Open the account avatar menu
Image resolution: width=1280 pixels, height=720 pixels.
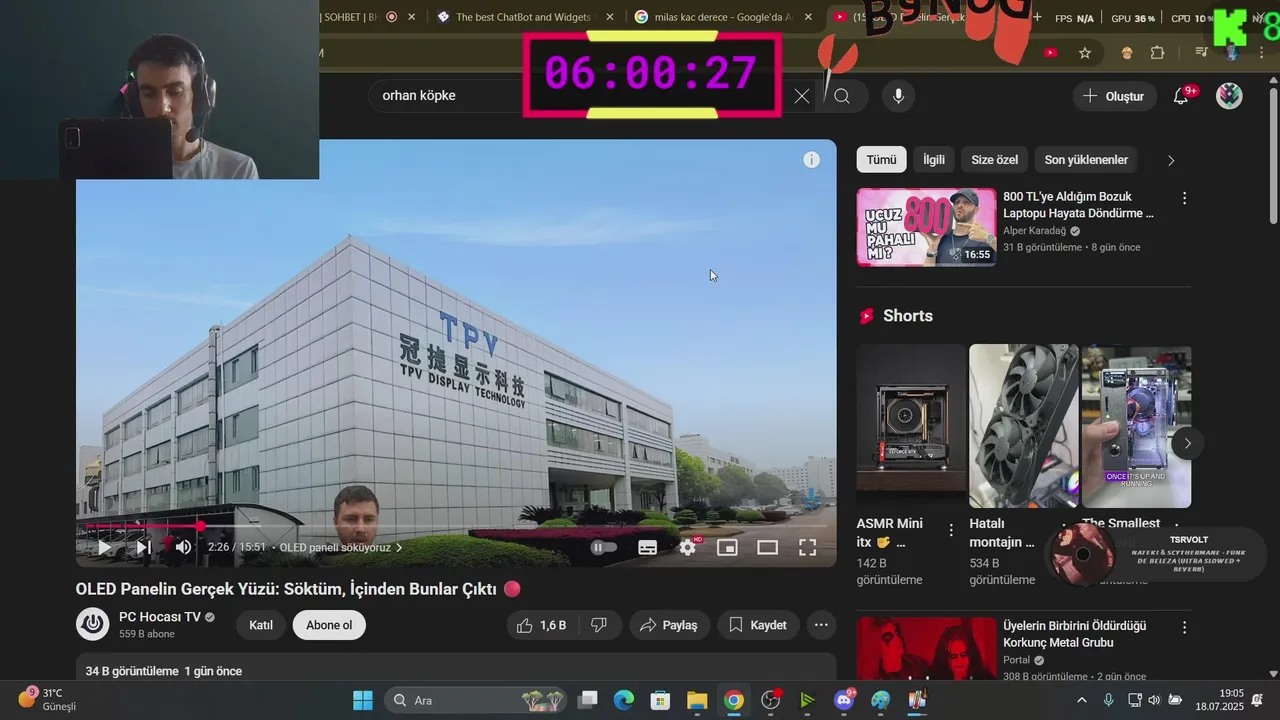[x=1229, y=96]
